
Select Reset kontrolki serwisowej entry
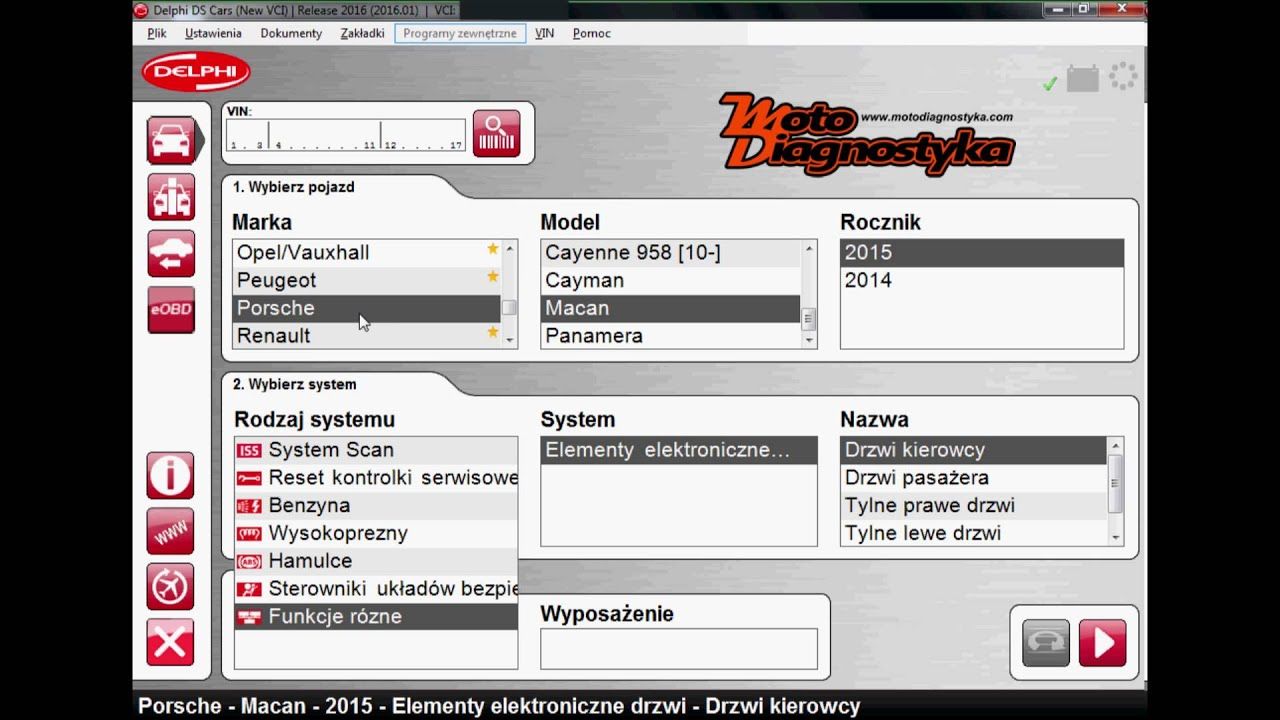pos(376,478)
